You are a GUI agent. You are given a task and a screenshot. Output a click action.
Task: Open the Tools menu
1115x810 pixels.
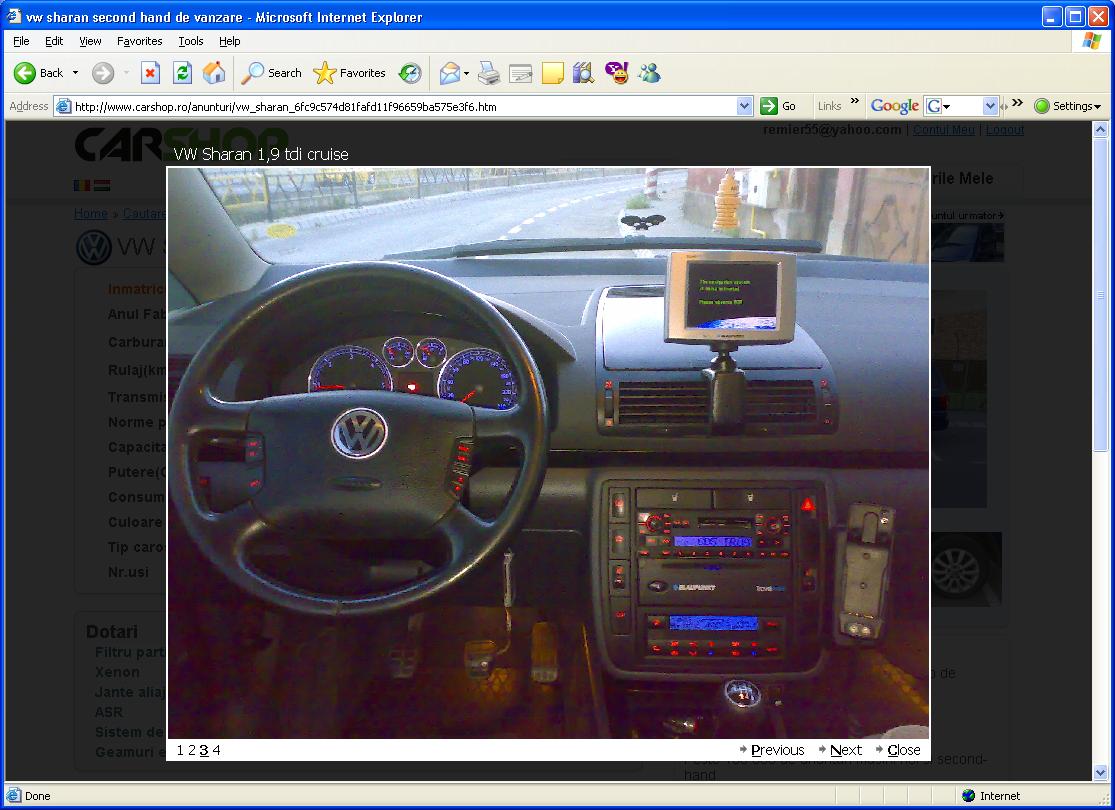191,41
